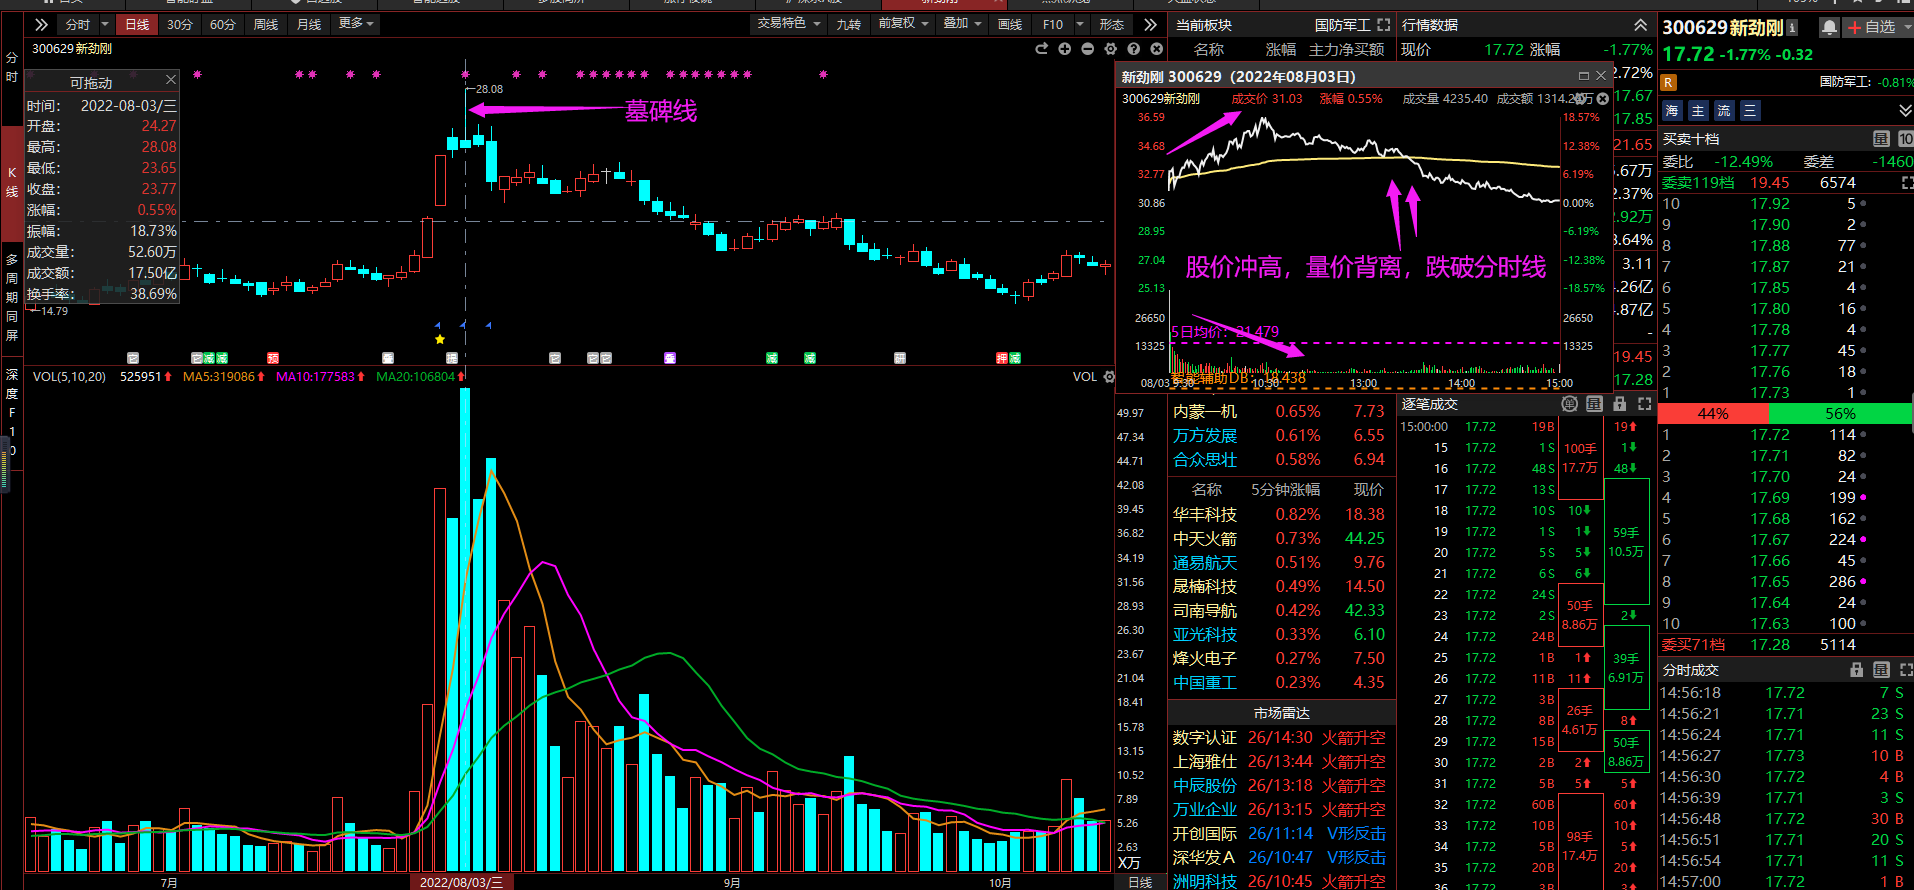Switch to 日线 period tab
The width and height of the screenshot is (1914, 890).
click(x=137, y=24)
